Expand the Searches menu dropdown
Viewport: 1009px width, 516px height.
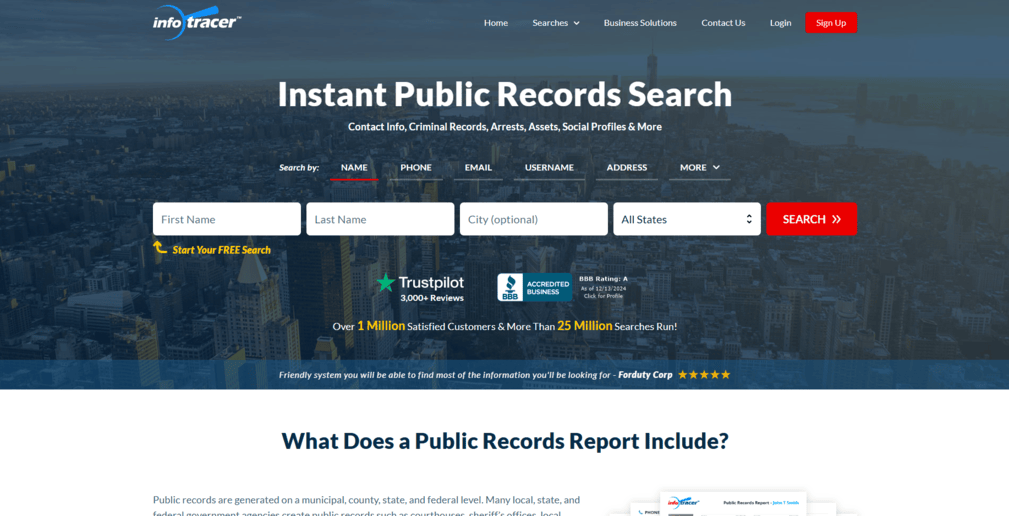click(x=555, y=23)
